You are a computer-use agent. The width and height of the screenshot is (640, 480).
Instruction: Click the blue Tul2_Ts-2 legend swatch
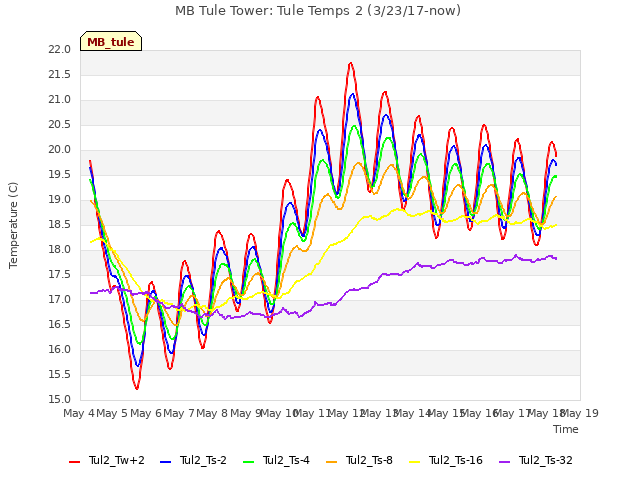165,462
